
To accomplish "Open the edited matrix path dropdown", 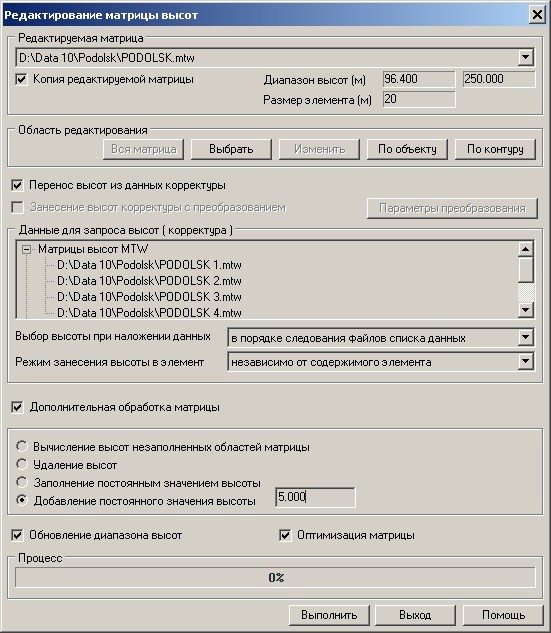I will tap(525, 57).
